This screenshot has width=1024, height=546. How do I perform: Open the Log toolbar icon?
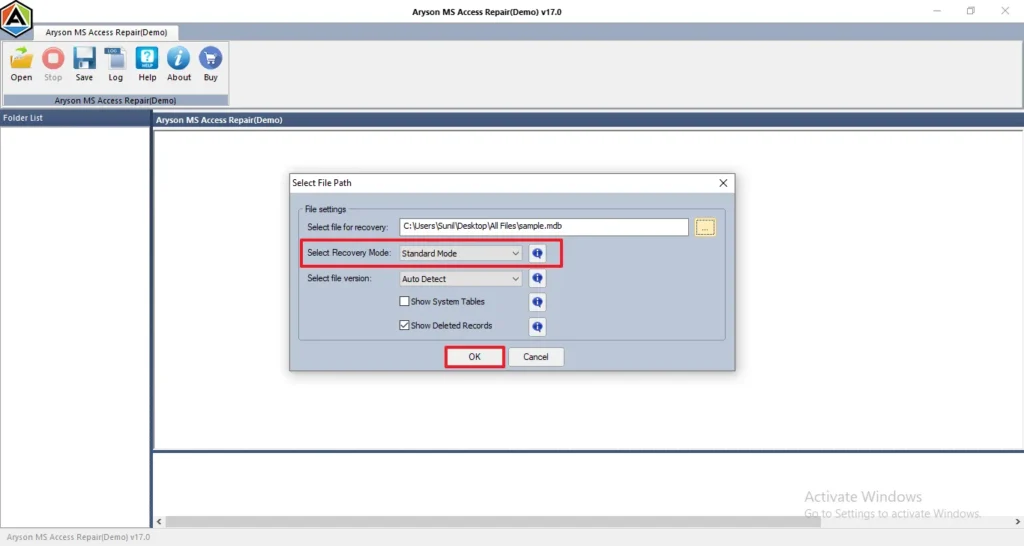[116, 63]
